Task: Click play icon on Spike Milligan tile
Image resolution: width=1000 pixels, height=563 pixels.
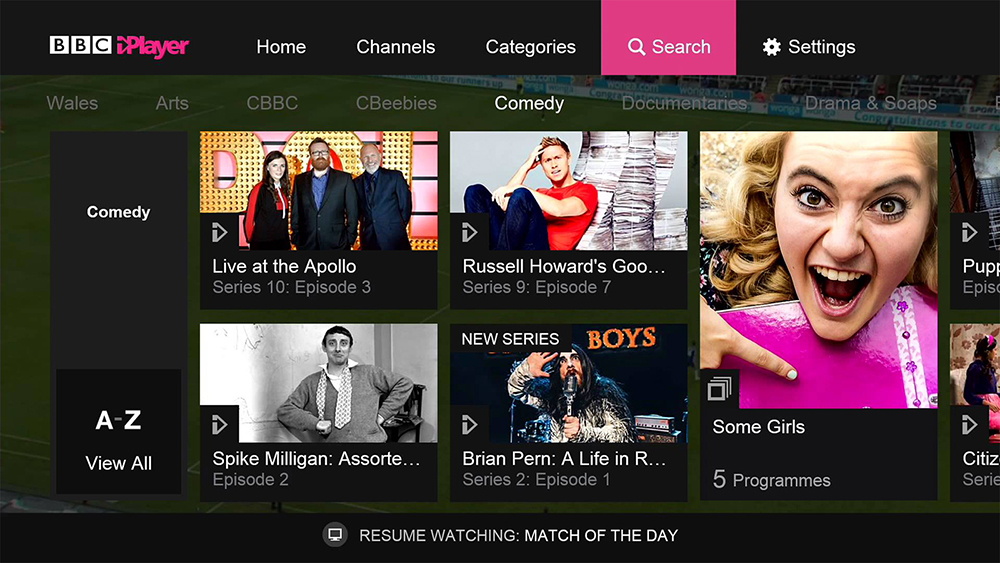Action: (x=219, y=424)
